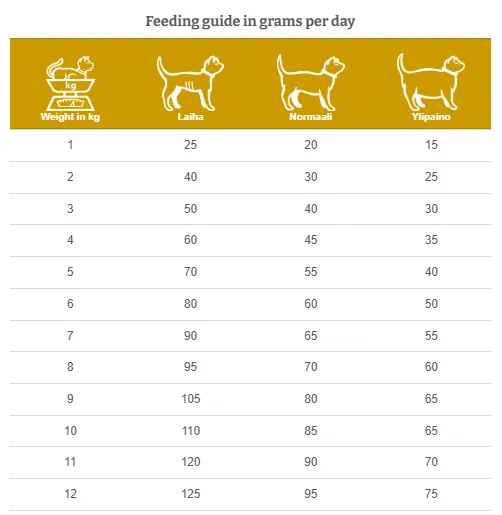502x515 pixels.
Task: Click the overweight cat icon above Ylipaino
Action: (x=431, y=82)
